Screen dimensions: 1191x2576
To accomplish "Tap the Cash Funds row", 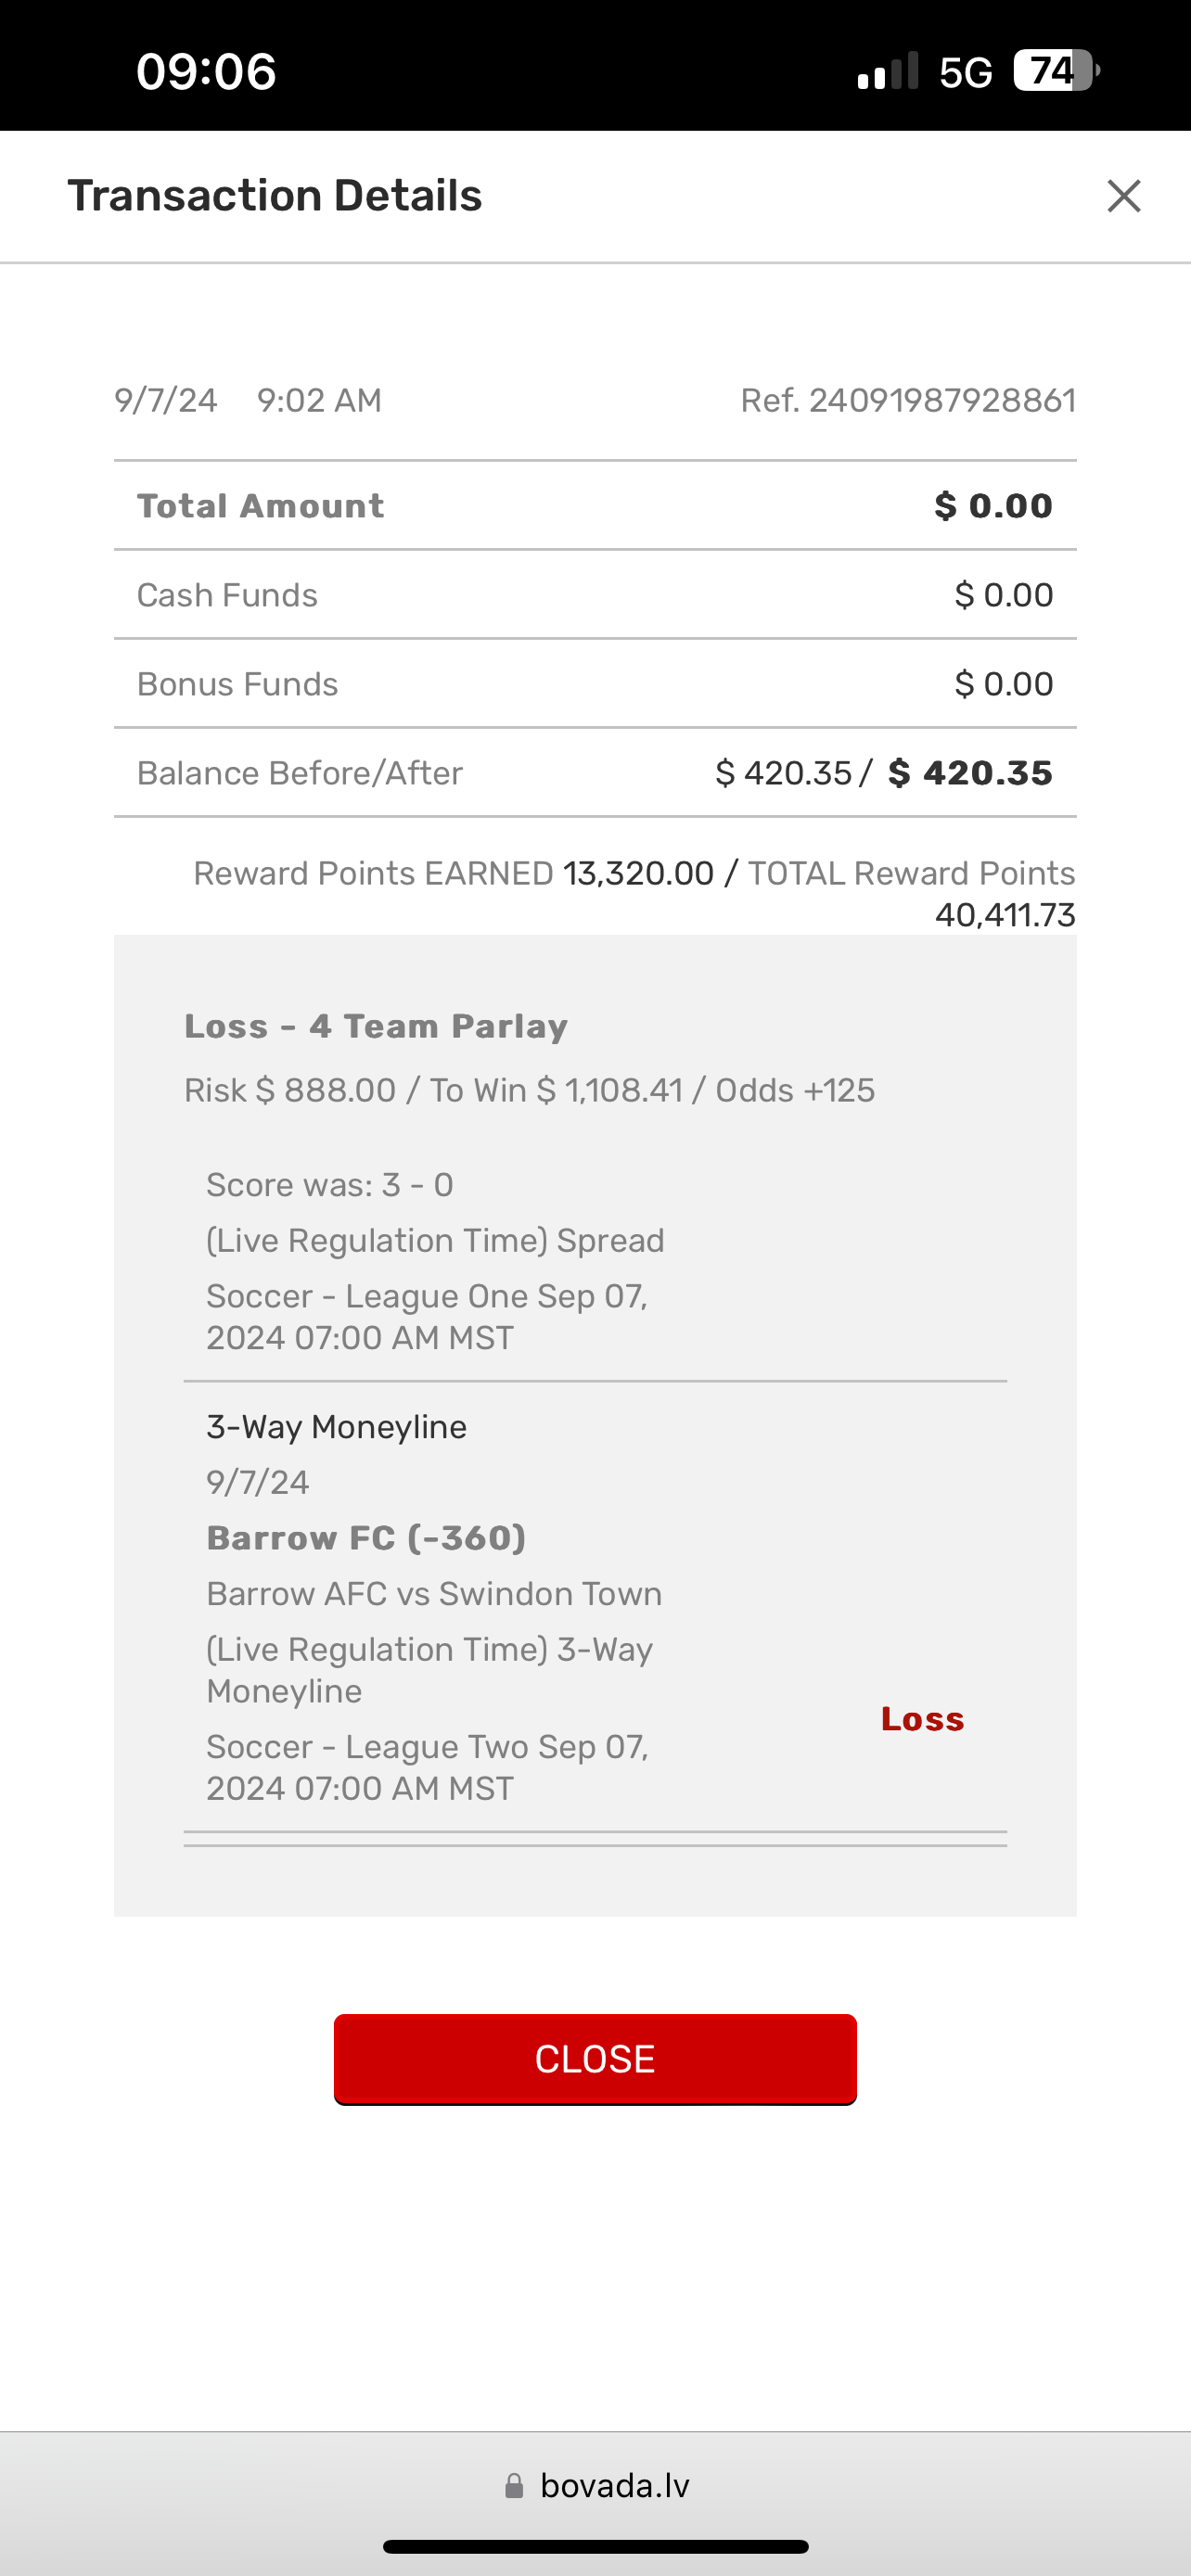I will (x=595, y=595).
